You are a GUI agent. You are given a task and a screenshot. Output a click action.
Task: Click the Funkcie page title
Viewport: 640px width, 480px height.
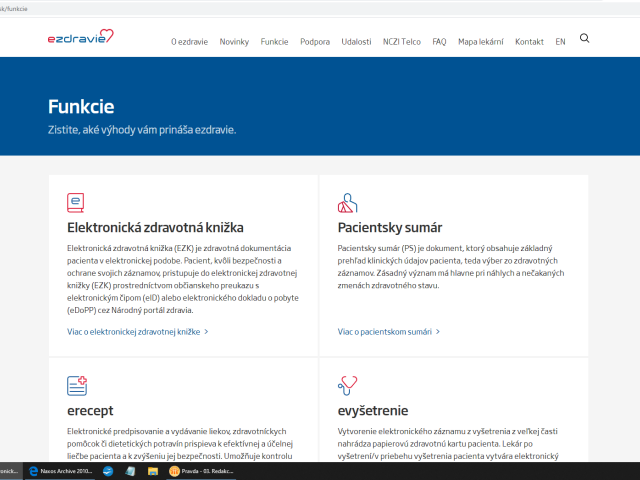[81, 107]
